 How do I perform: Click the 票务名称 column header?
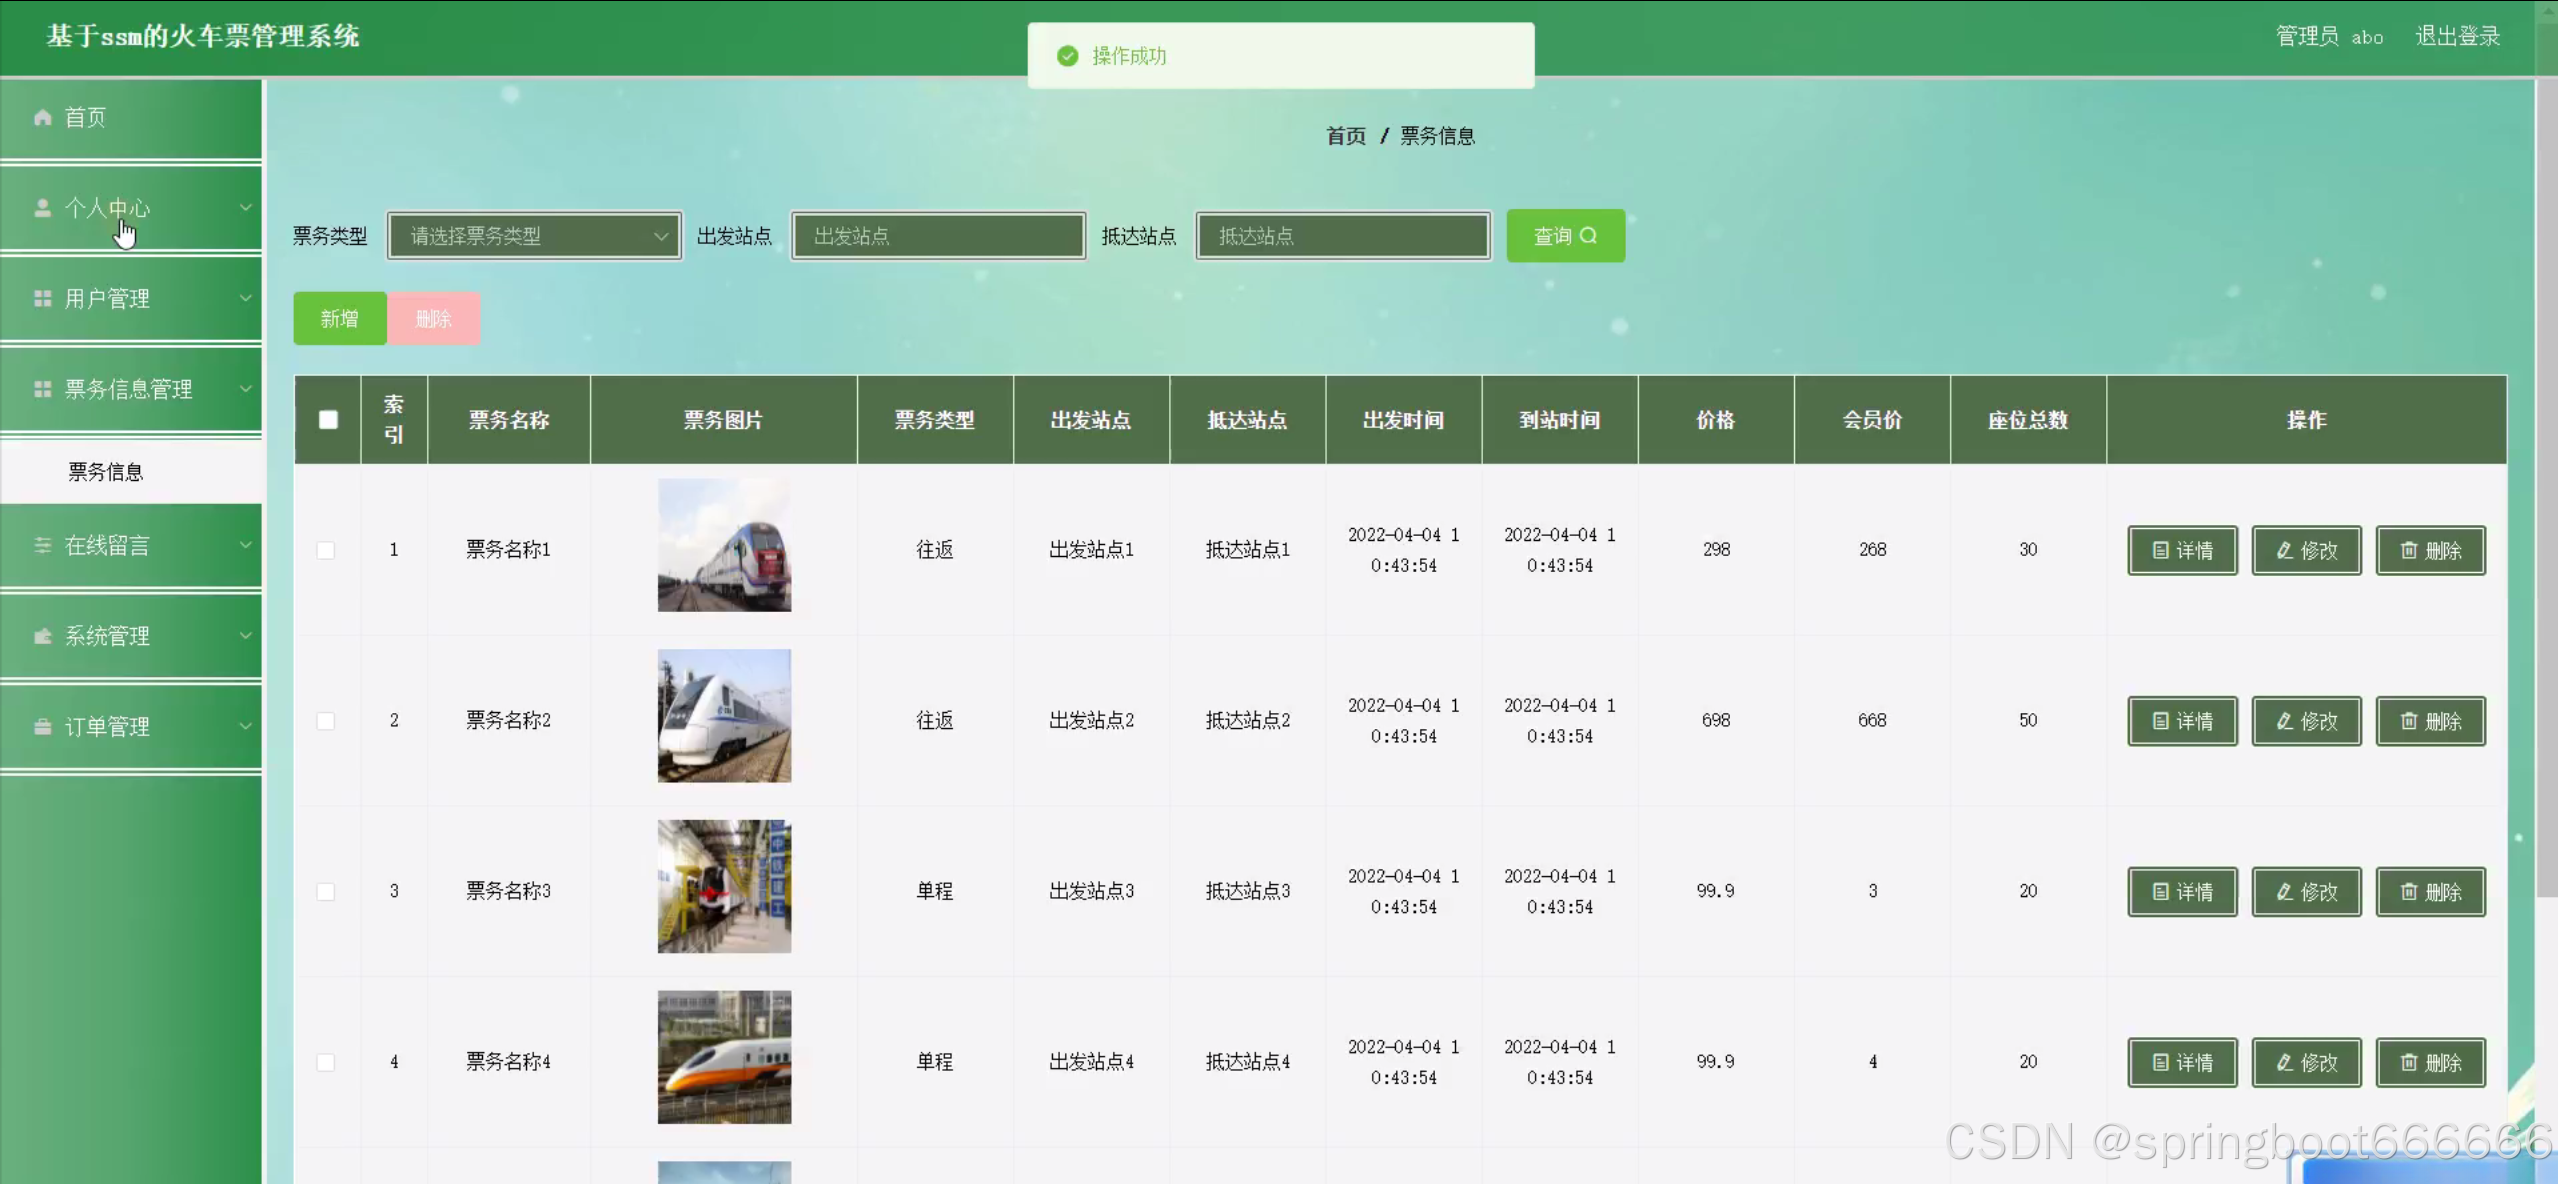click(509, 420)
